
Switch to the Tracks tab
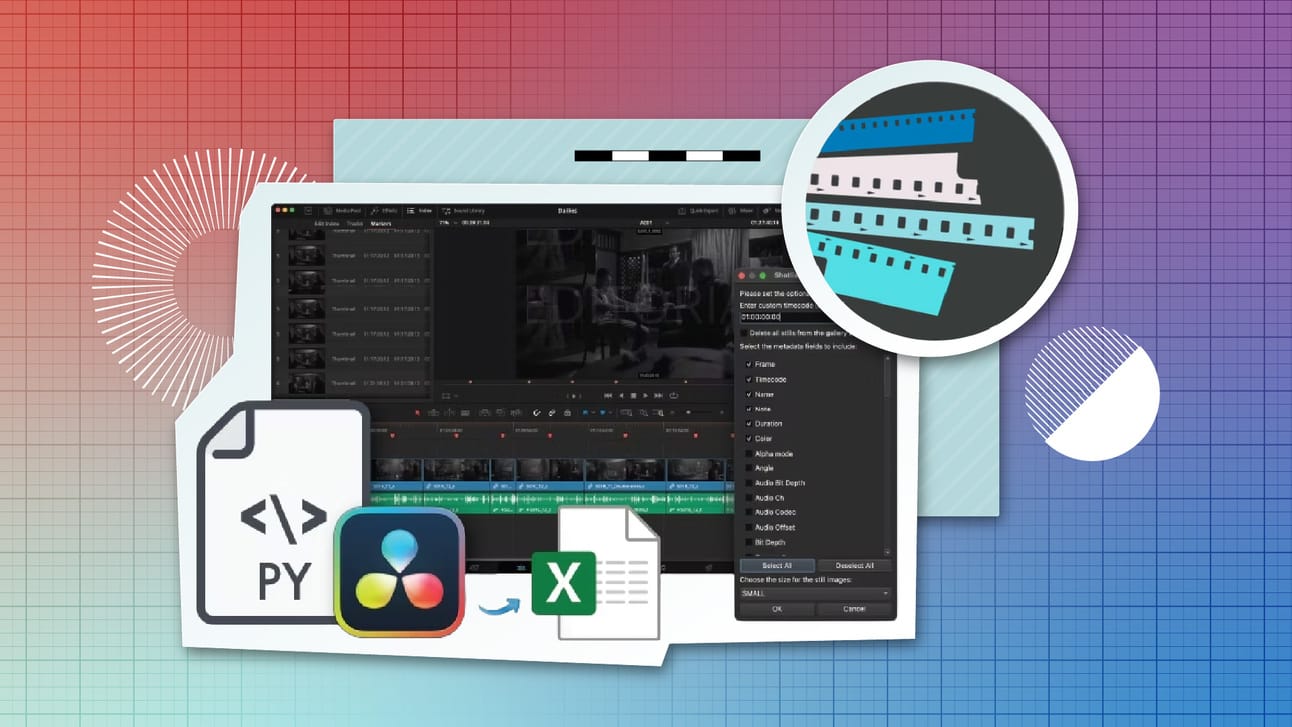click(355, 223)
